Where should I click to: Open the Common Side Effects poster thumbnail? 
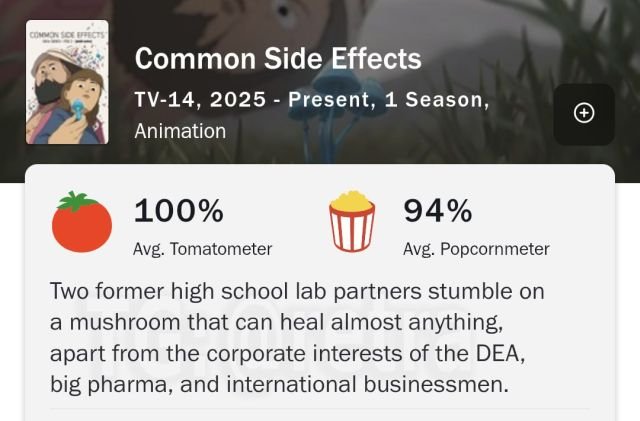pyautogui.click(x=68, y=82)
